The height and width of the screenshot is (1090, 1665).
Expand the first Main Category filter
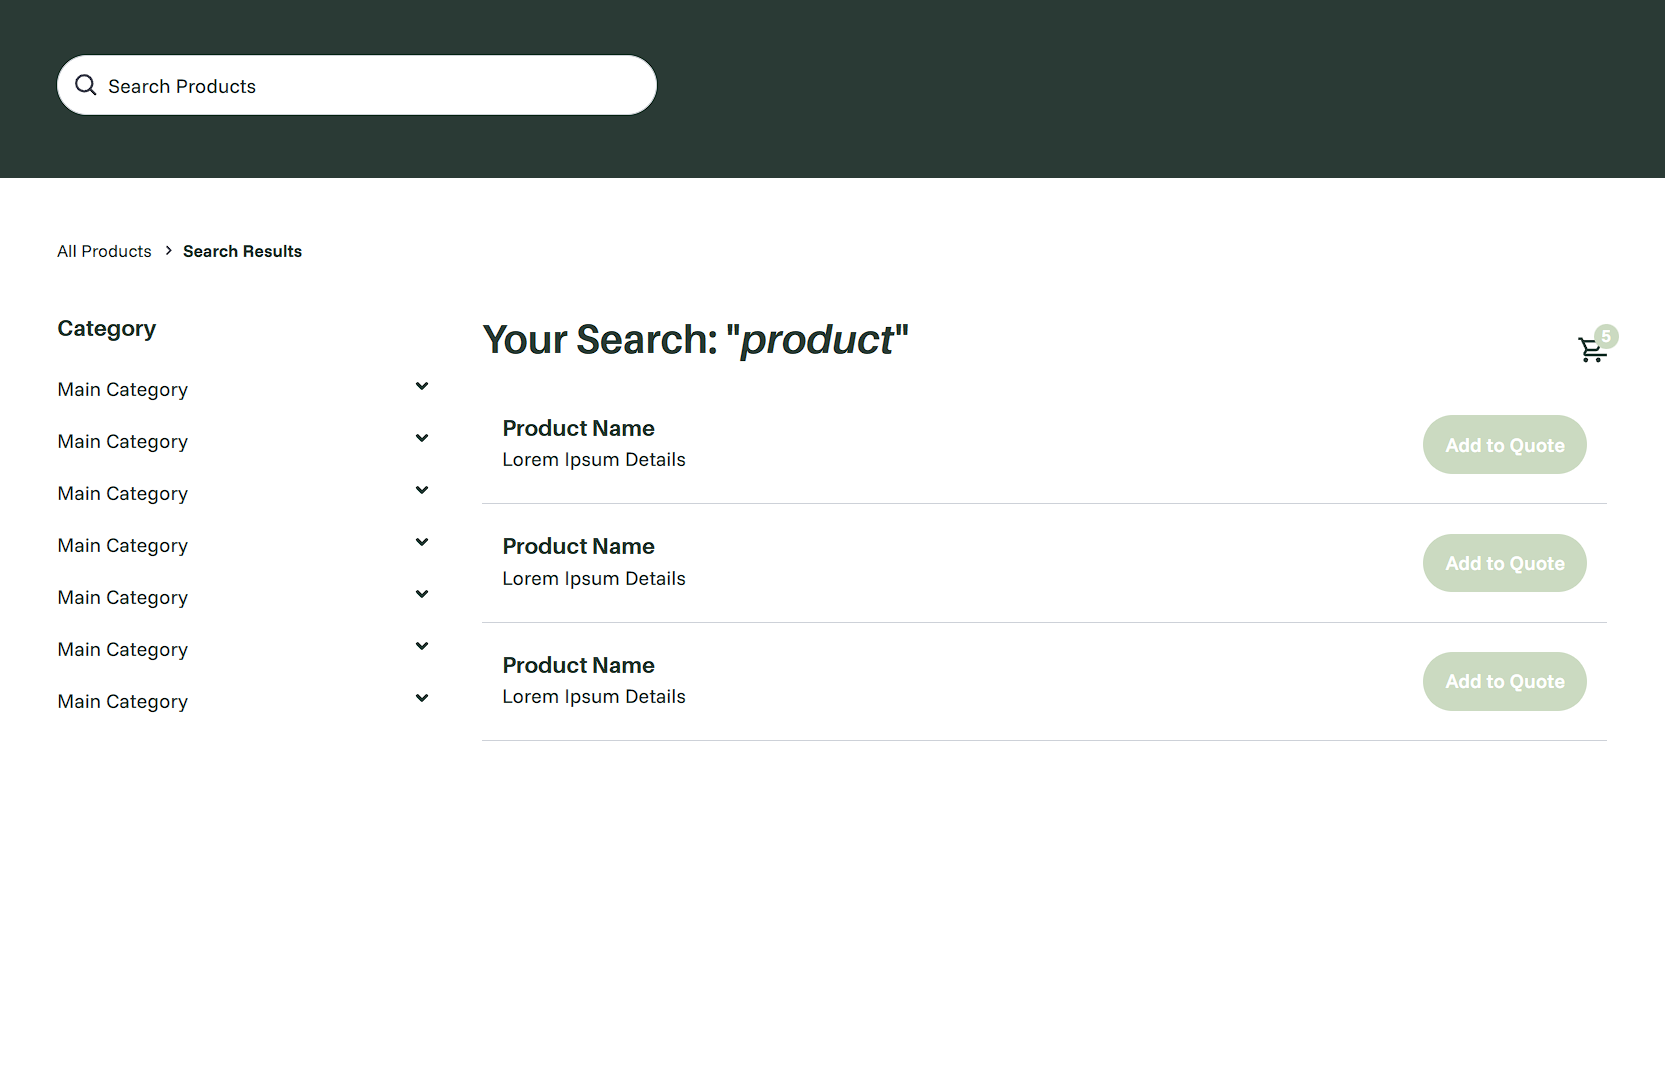coord(422,385)
